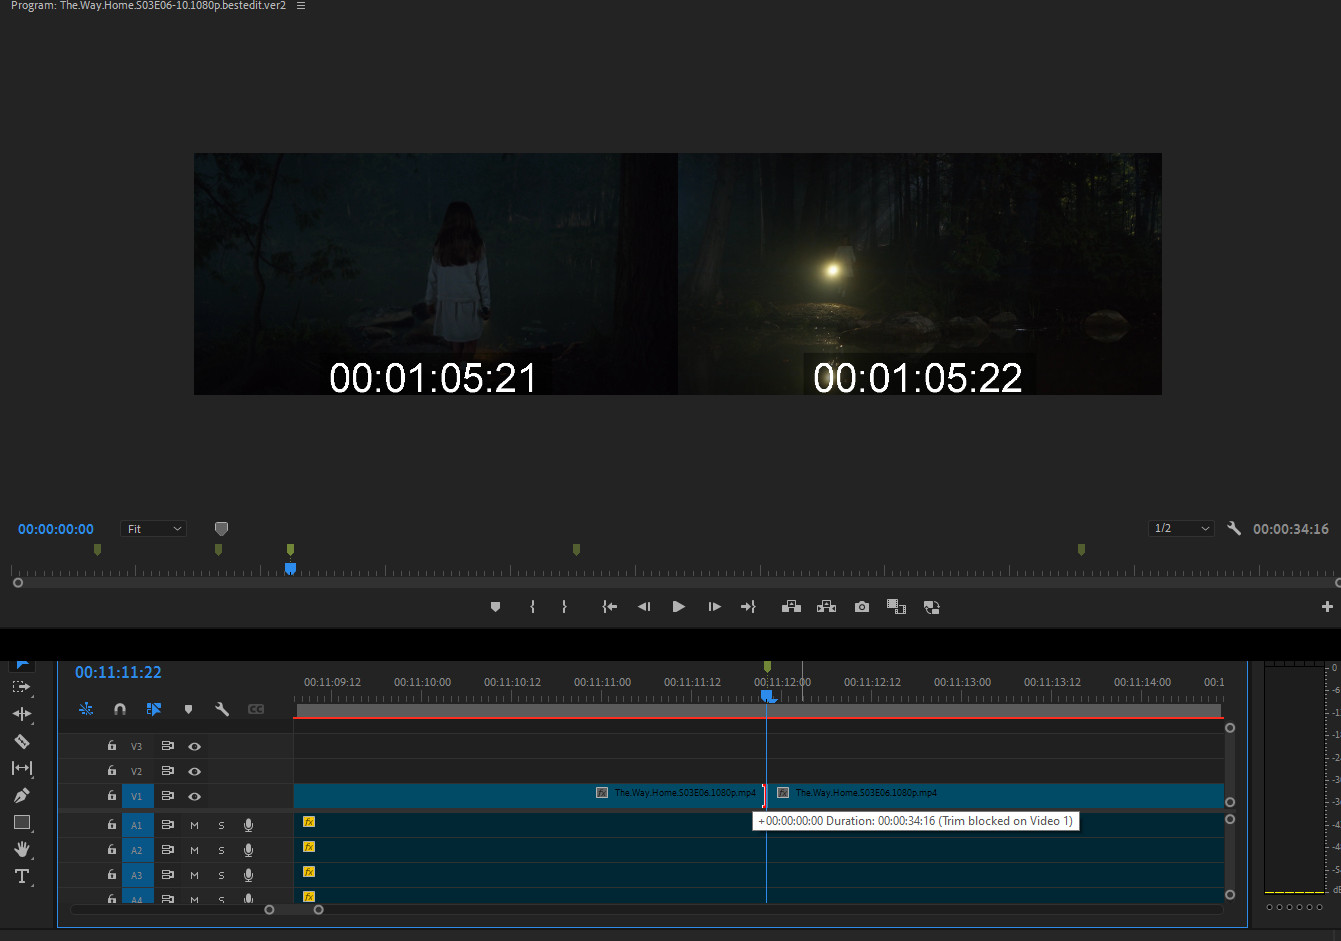Toggle A1 track targeting
This screenshot has width=1341, height=941.
[137, 825]
